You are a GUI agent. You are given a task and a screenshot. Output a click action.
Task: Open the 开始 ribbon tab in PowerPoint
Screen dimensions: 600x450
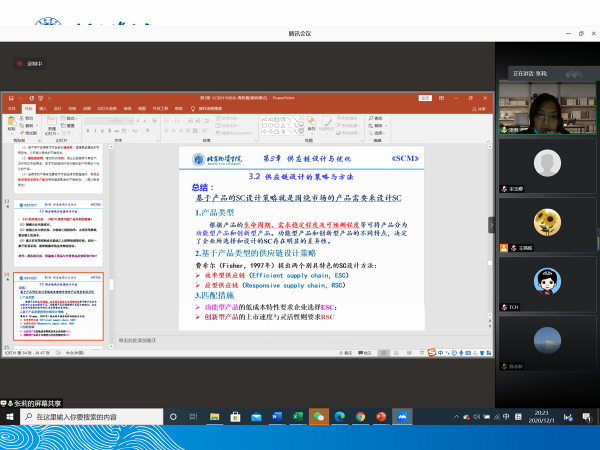coord(29,108)
